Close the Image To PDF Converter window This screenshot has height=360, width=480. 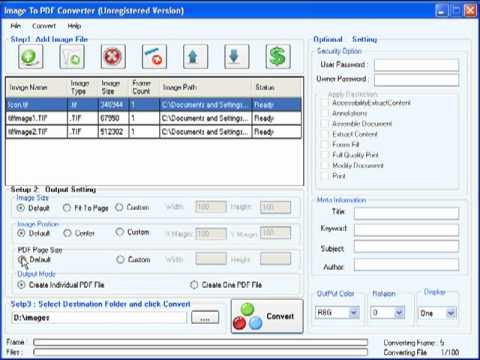tap(470, 11)
